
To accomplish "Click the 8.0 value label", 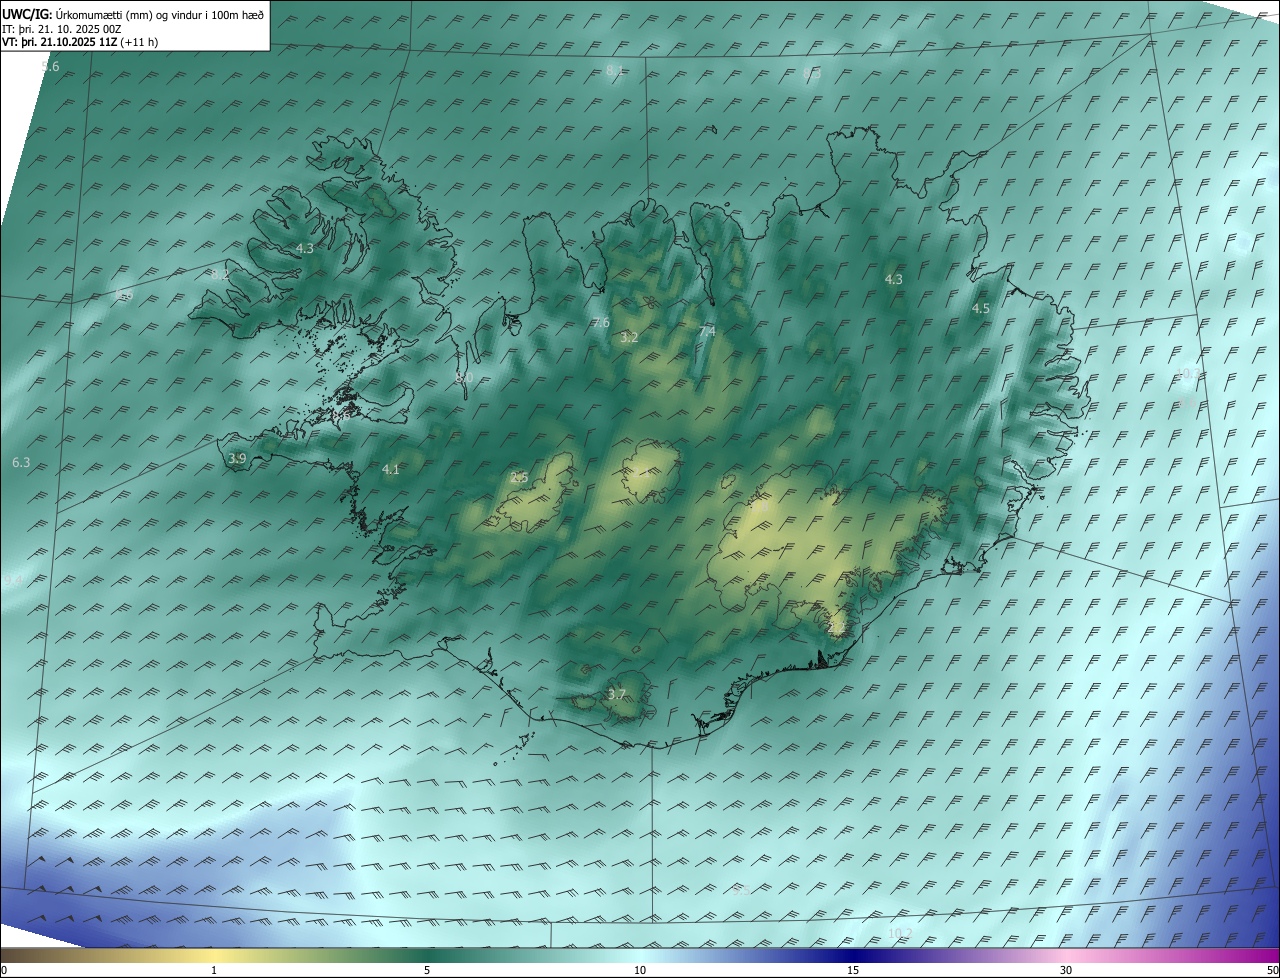I will click(464, 378).
